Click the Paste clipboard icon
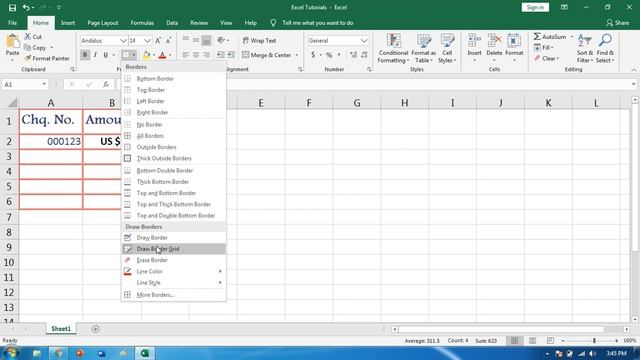This screenshot has width=640, height=360. 12,42
